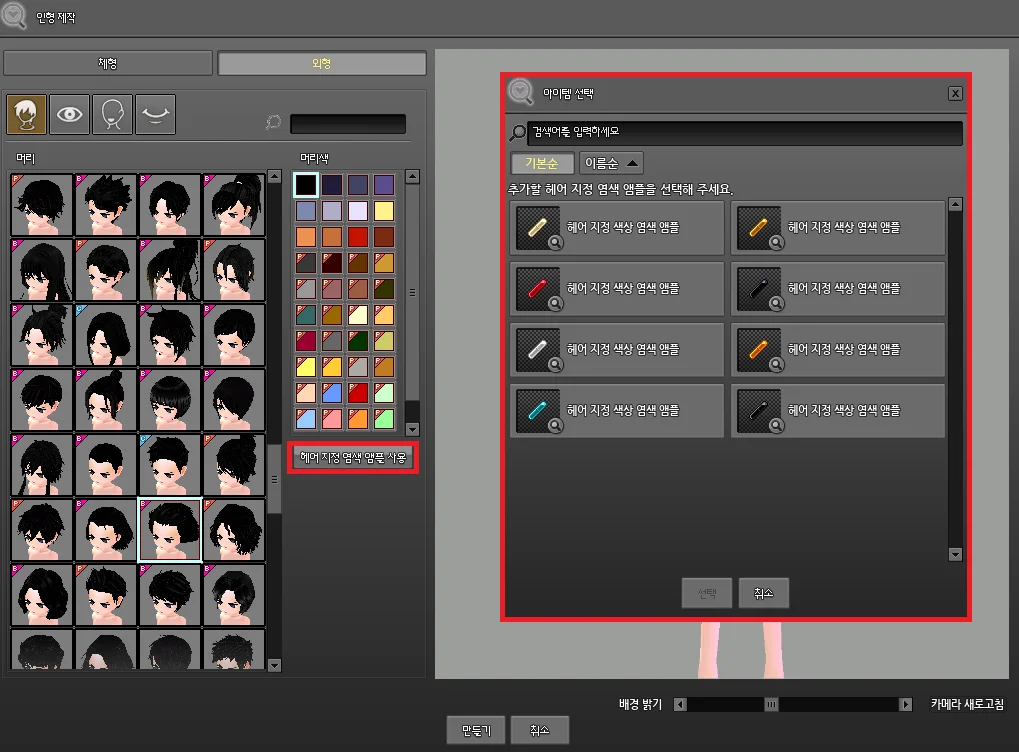Image resolution: width=1019 pixels, height=752 pixels.
Task: Click the 만들기 create button
Action: 475,729
